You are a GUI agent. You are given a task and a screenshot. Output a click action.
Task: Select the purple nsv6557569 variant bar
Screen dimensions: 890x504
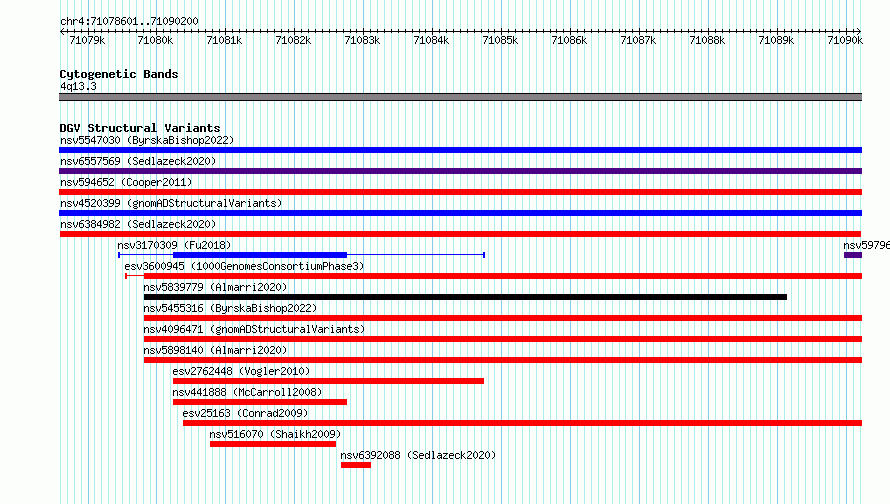[x=460, y=171]
